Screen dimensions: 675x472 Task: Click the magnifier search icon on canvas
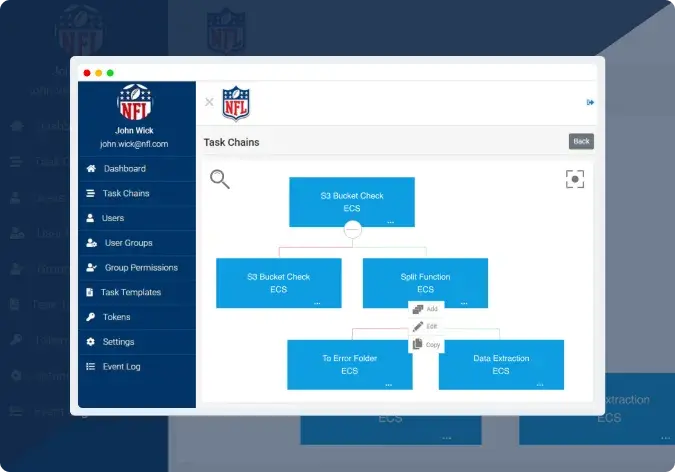tap(220, 179)
